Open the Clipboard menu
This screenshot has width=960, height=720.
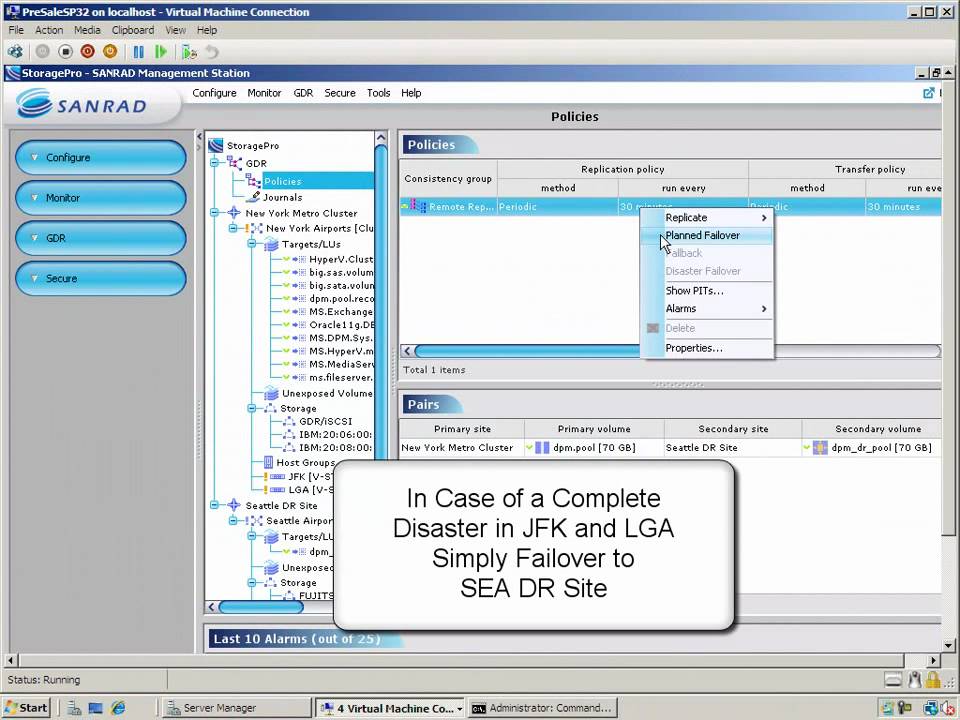point(133,30)
